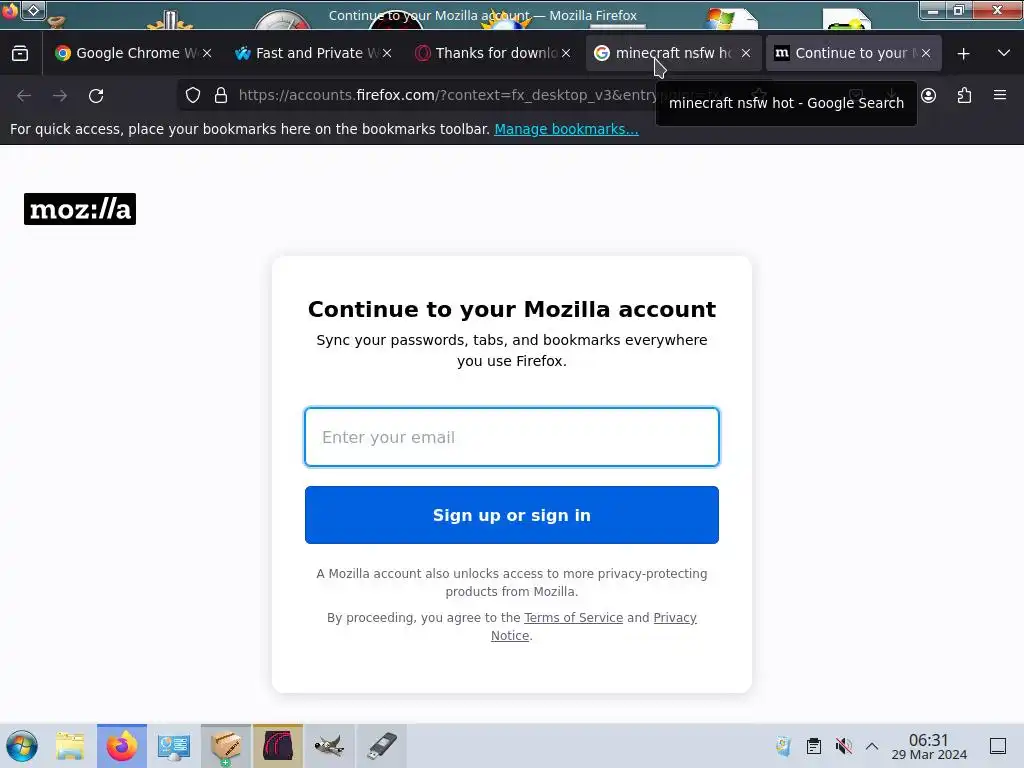Expand hidden system tray icons arrow
1024x768 pixels.
tap(872, 746)
